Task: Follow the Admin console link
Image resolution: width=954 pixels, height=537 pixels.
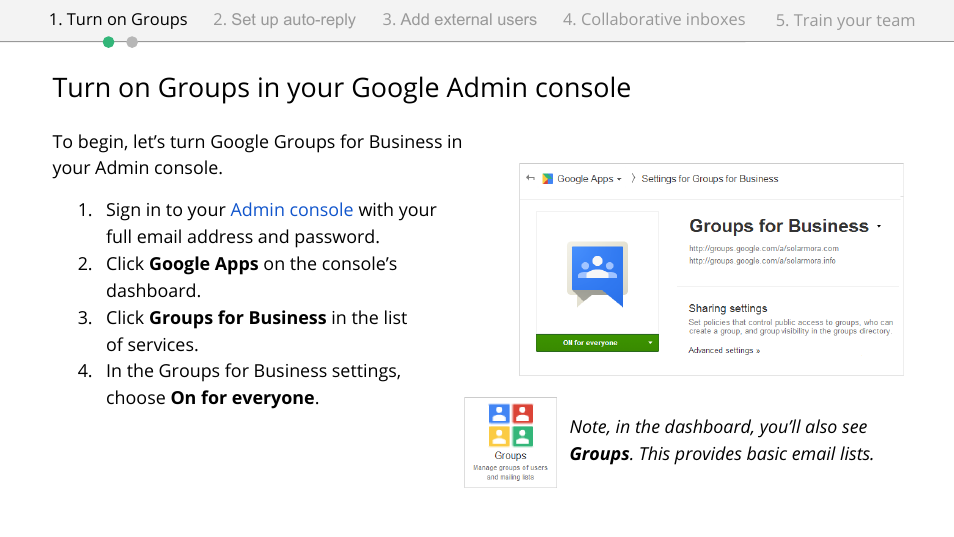Action: coord(291,210)
